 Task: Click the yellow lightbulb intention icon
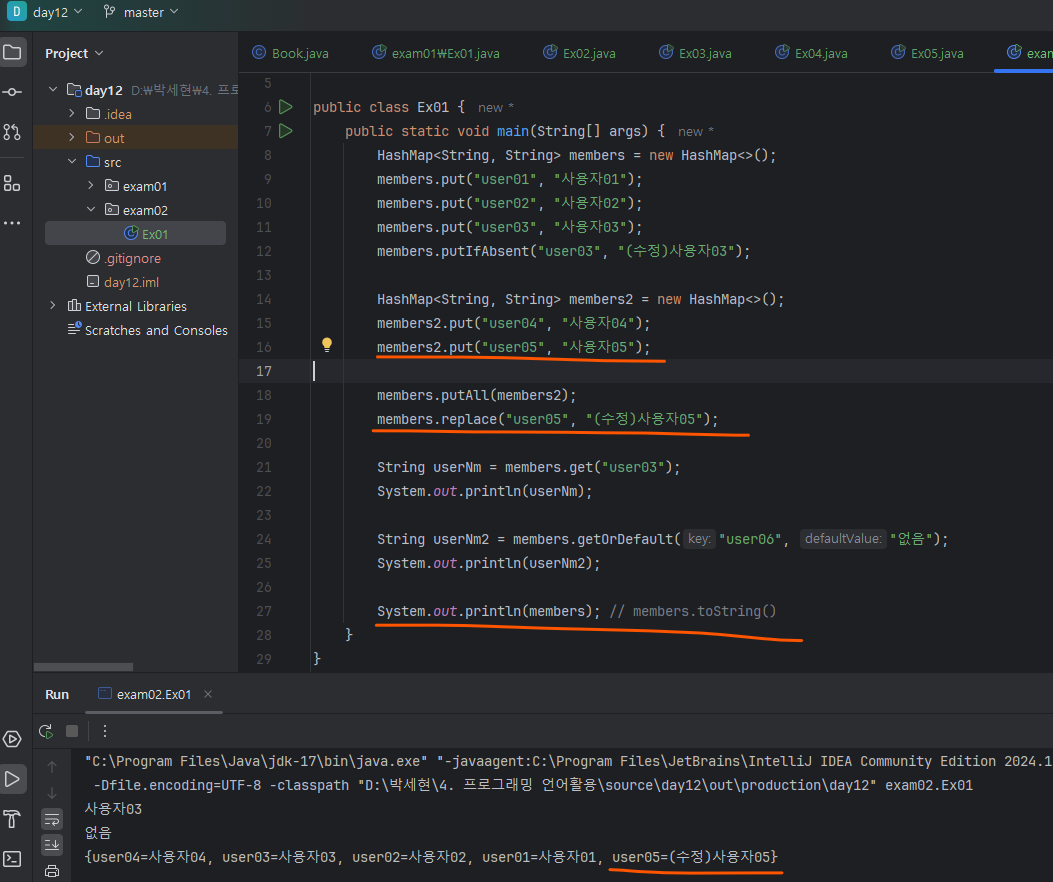tap(327, 345)
